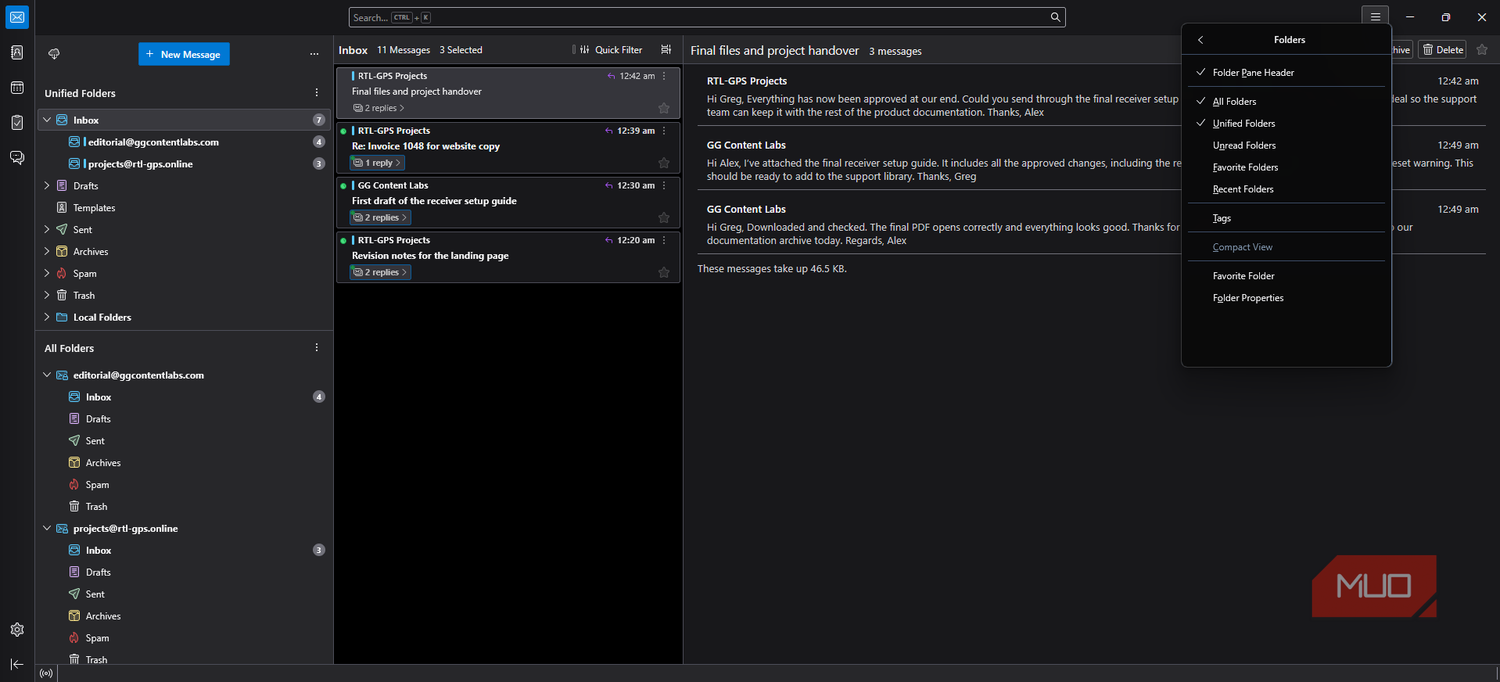Open the Chat space

click(x=17, y=157)
